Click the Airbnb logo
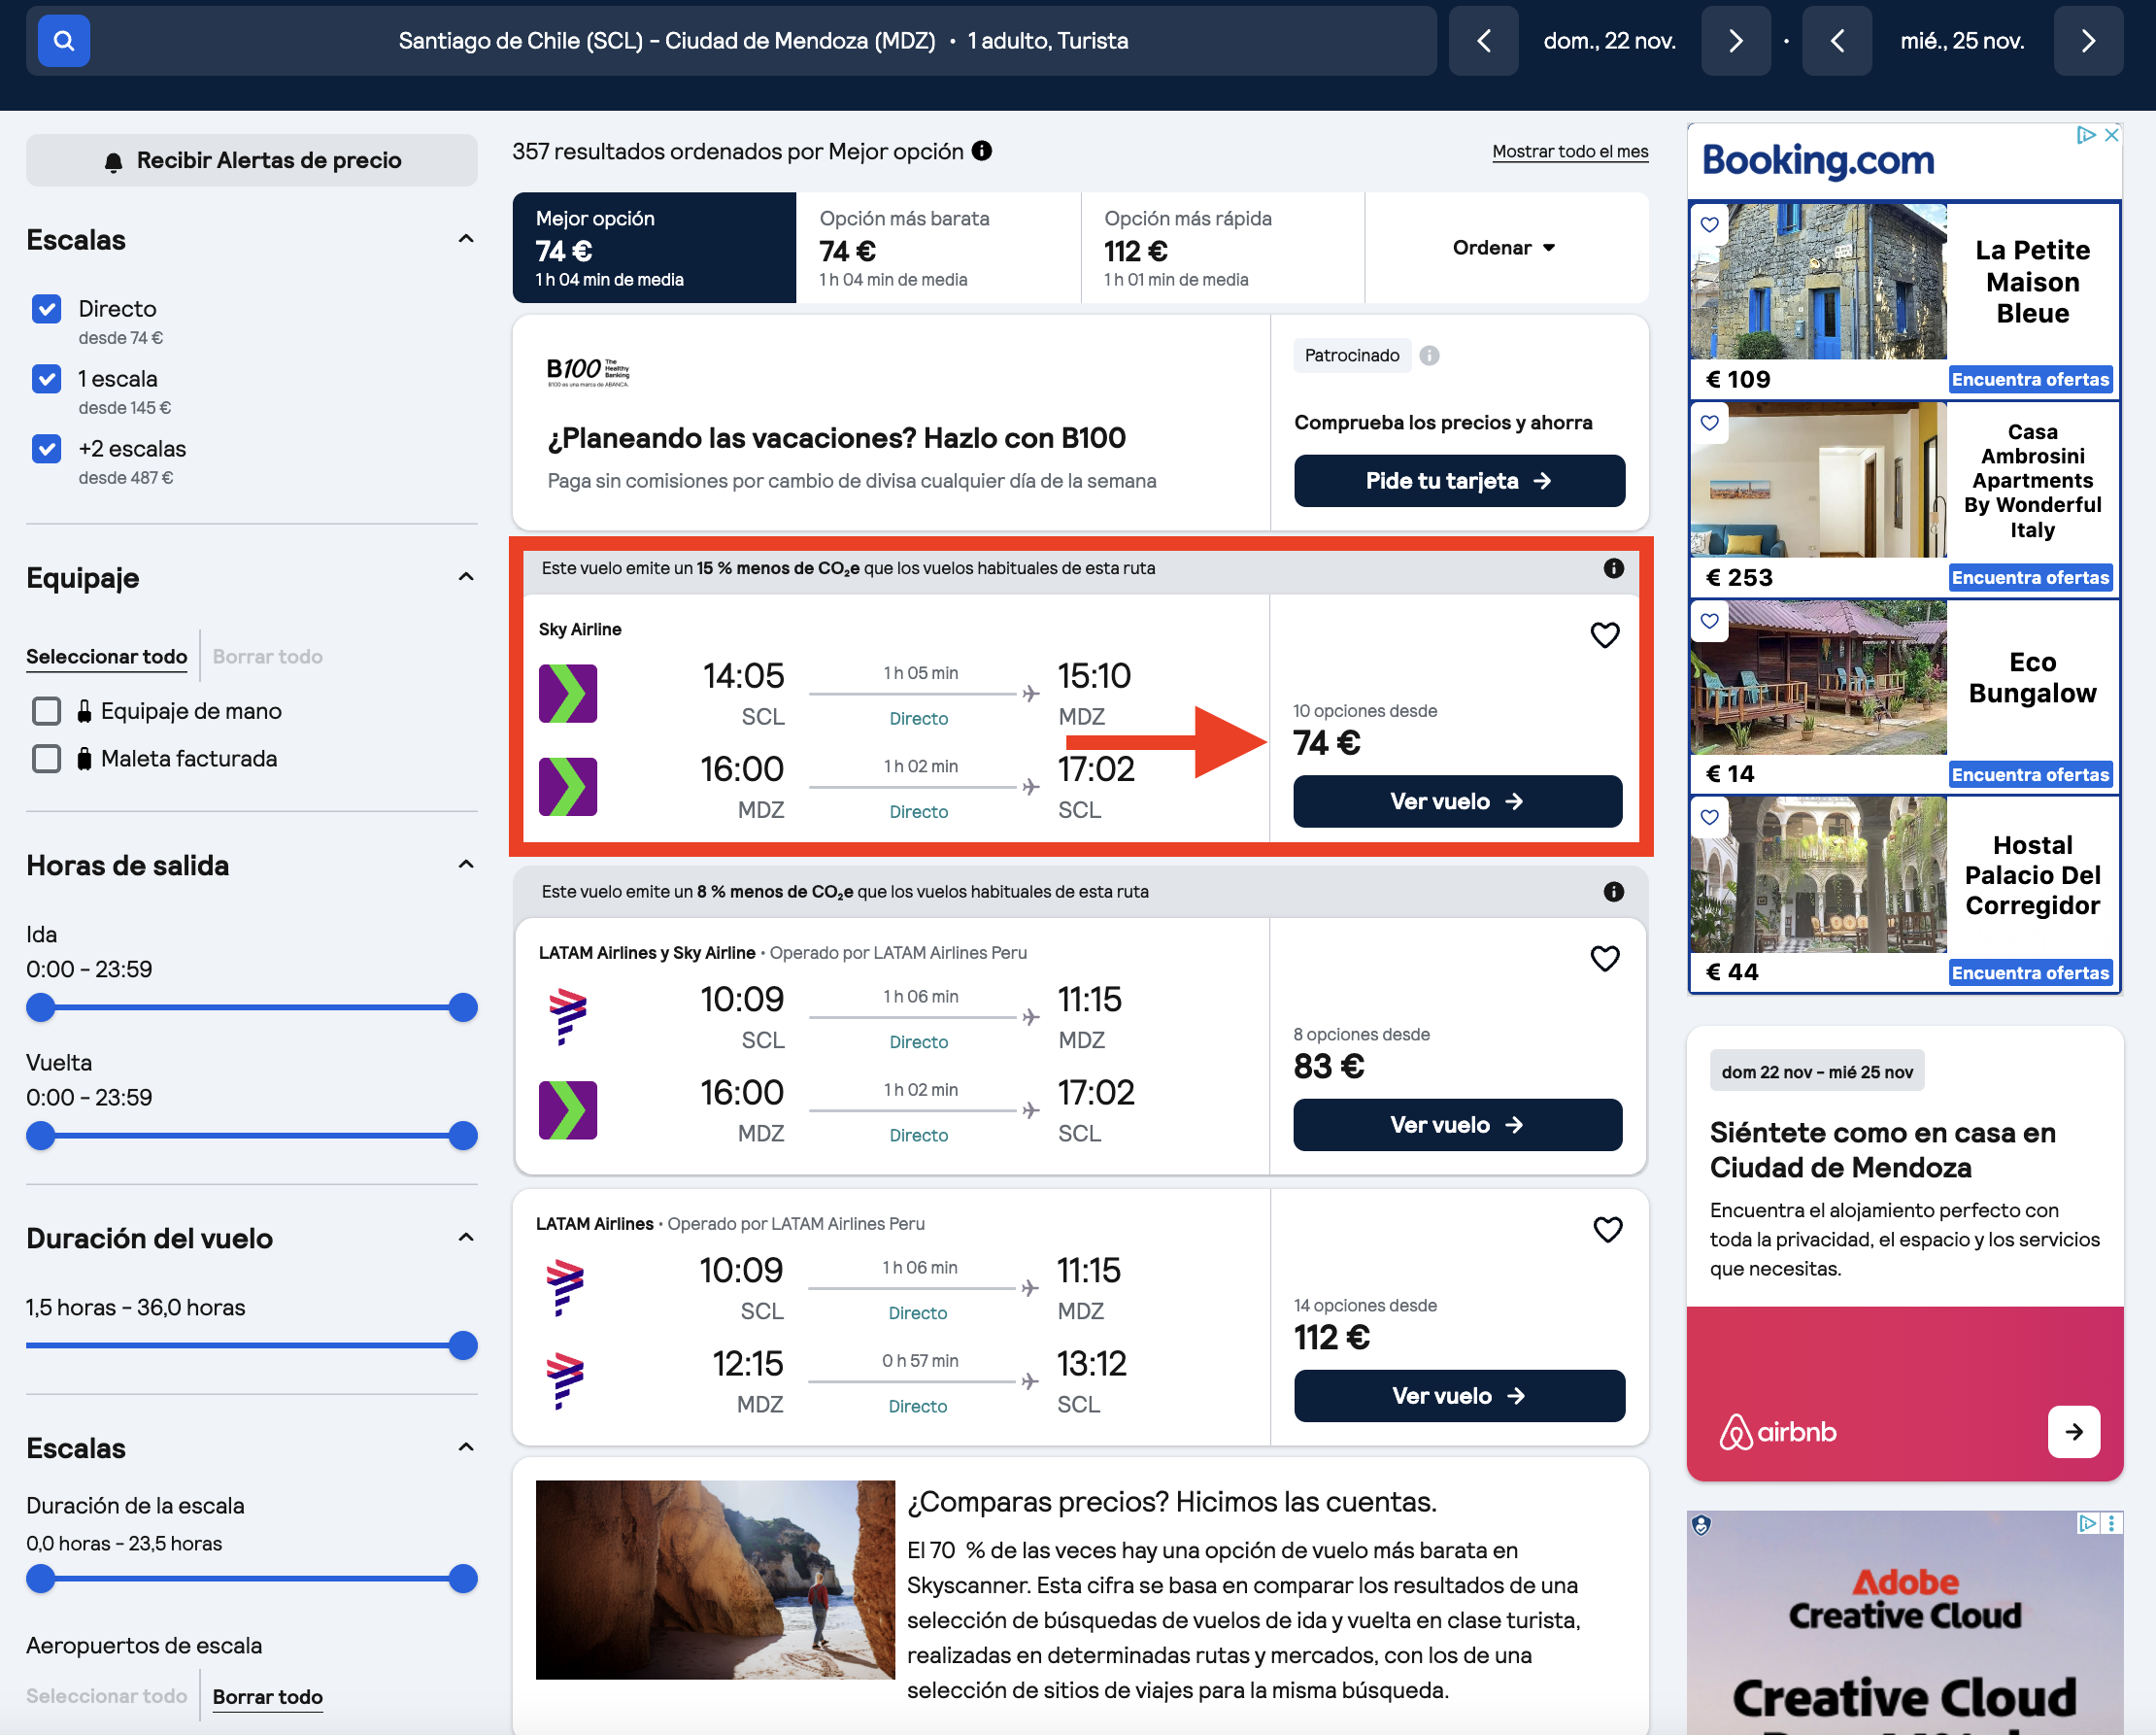The height and width of the screenshot is (1735, 2156). 1777,1432
